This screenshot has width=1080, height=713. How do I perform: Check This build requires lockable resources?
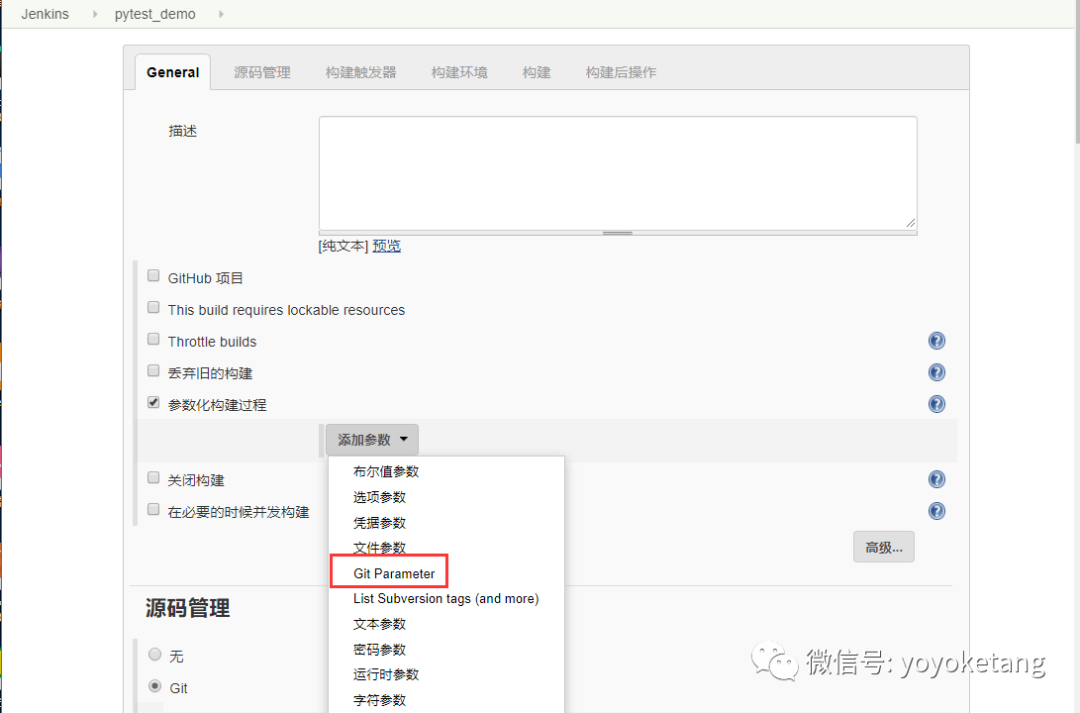(x=154, y=307)
